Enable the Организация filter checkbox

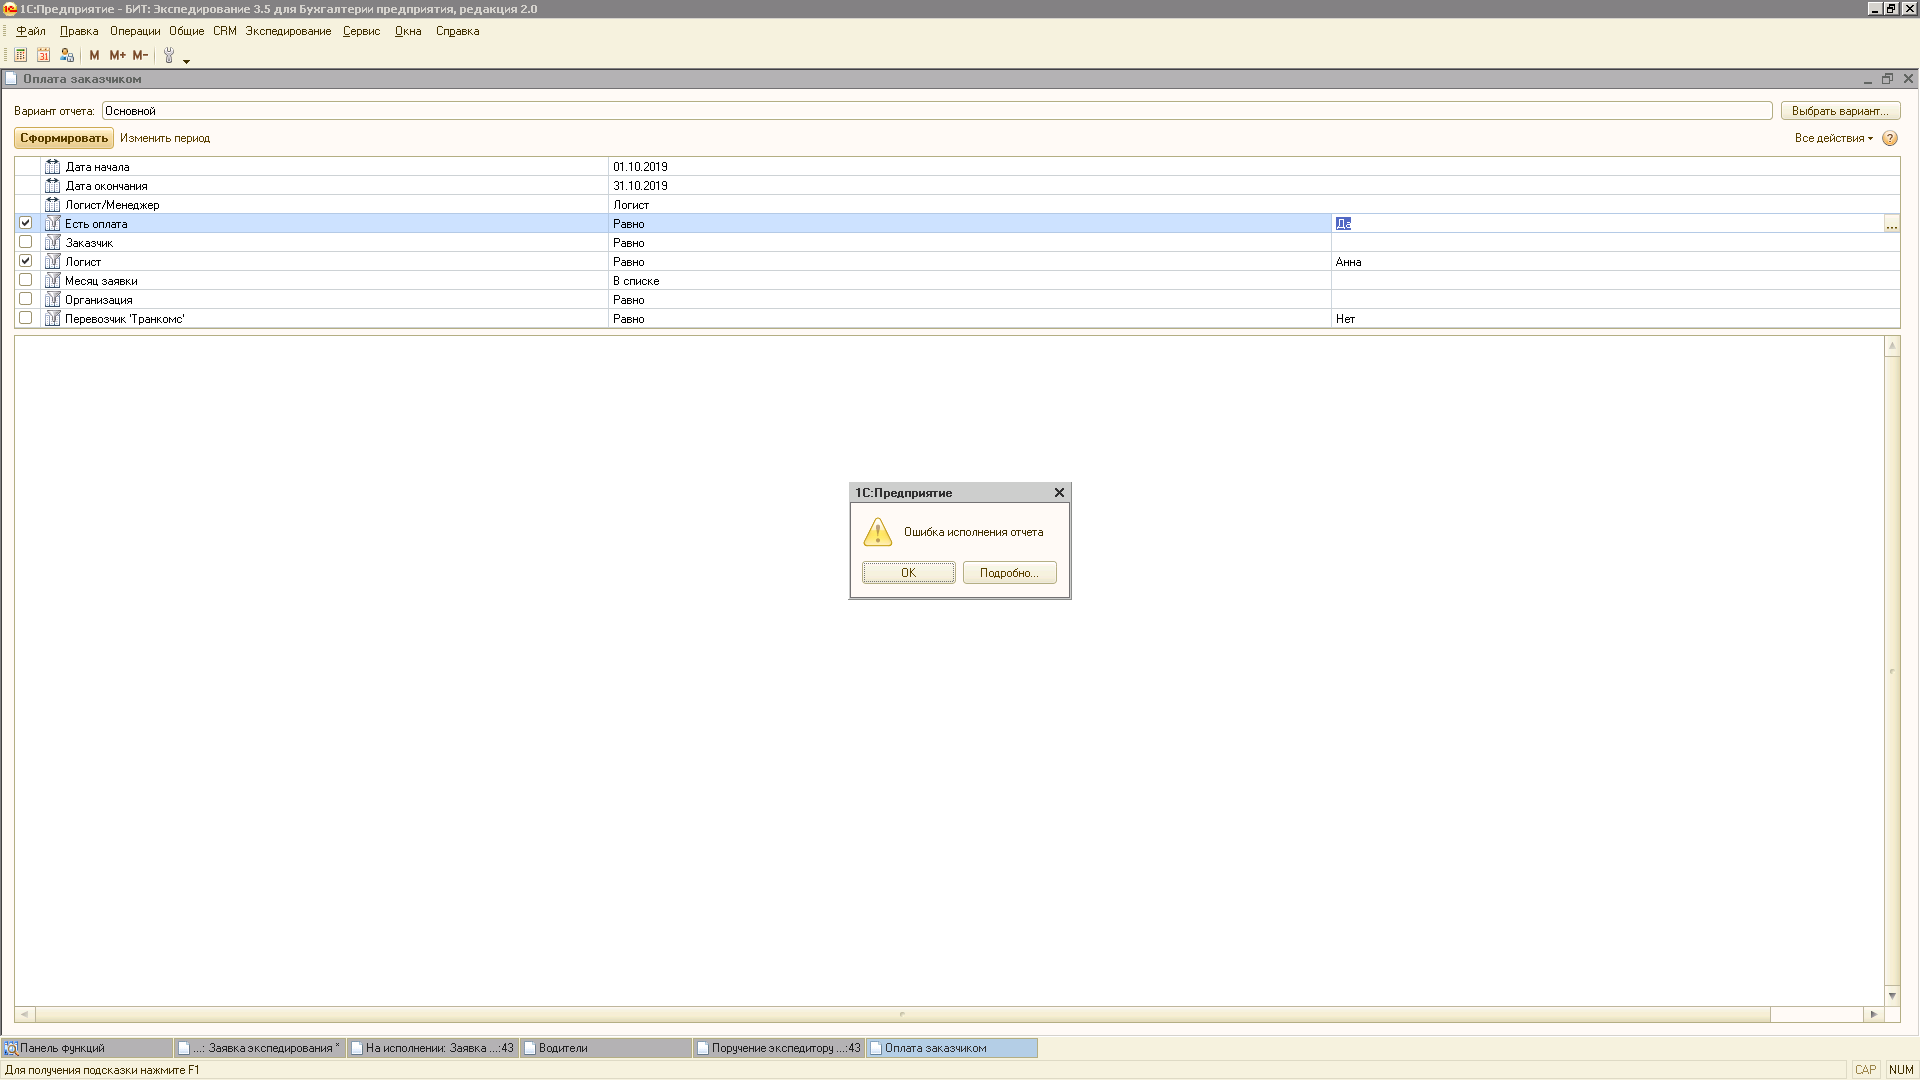pyautogui.click(x=26, y=299)
